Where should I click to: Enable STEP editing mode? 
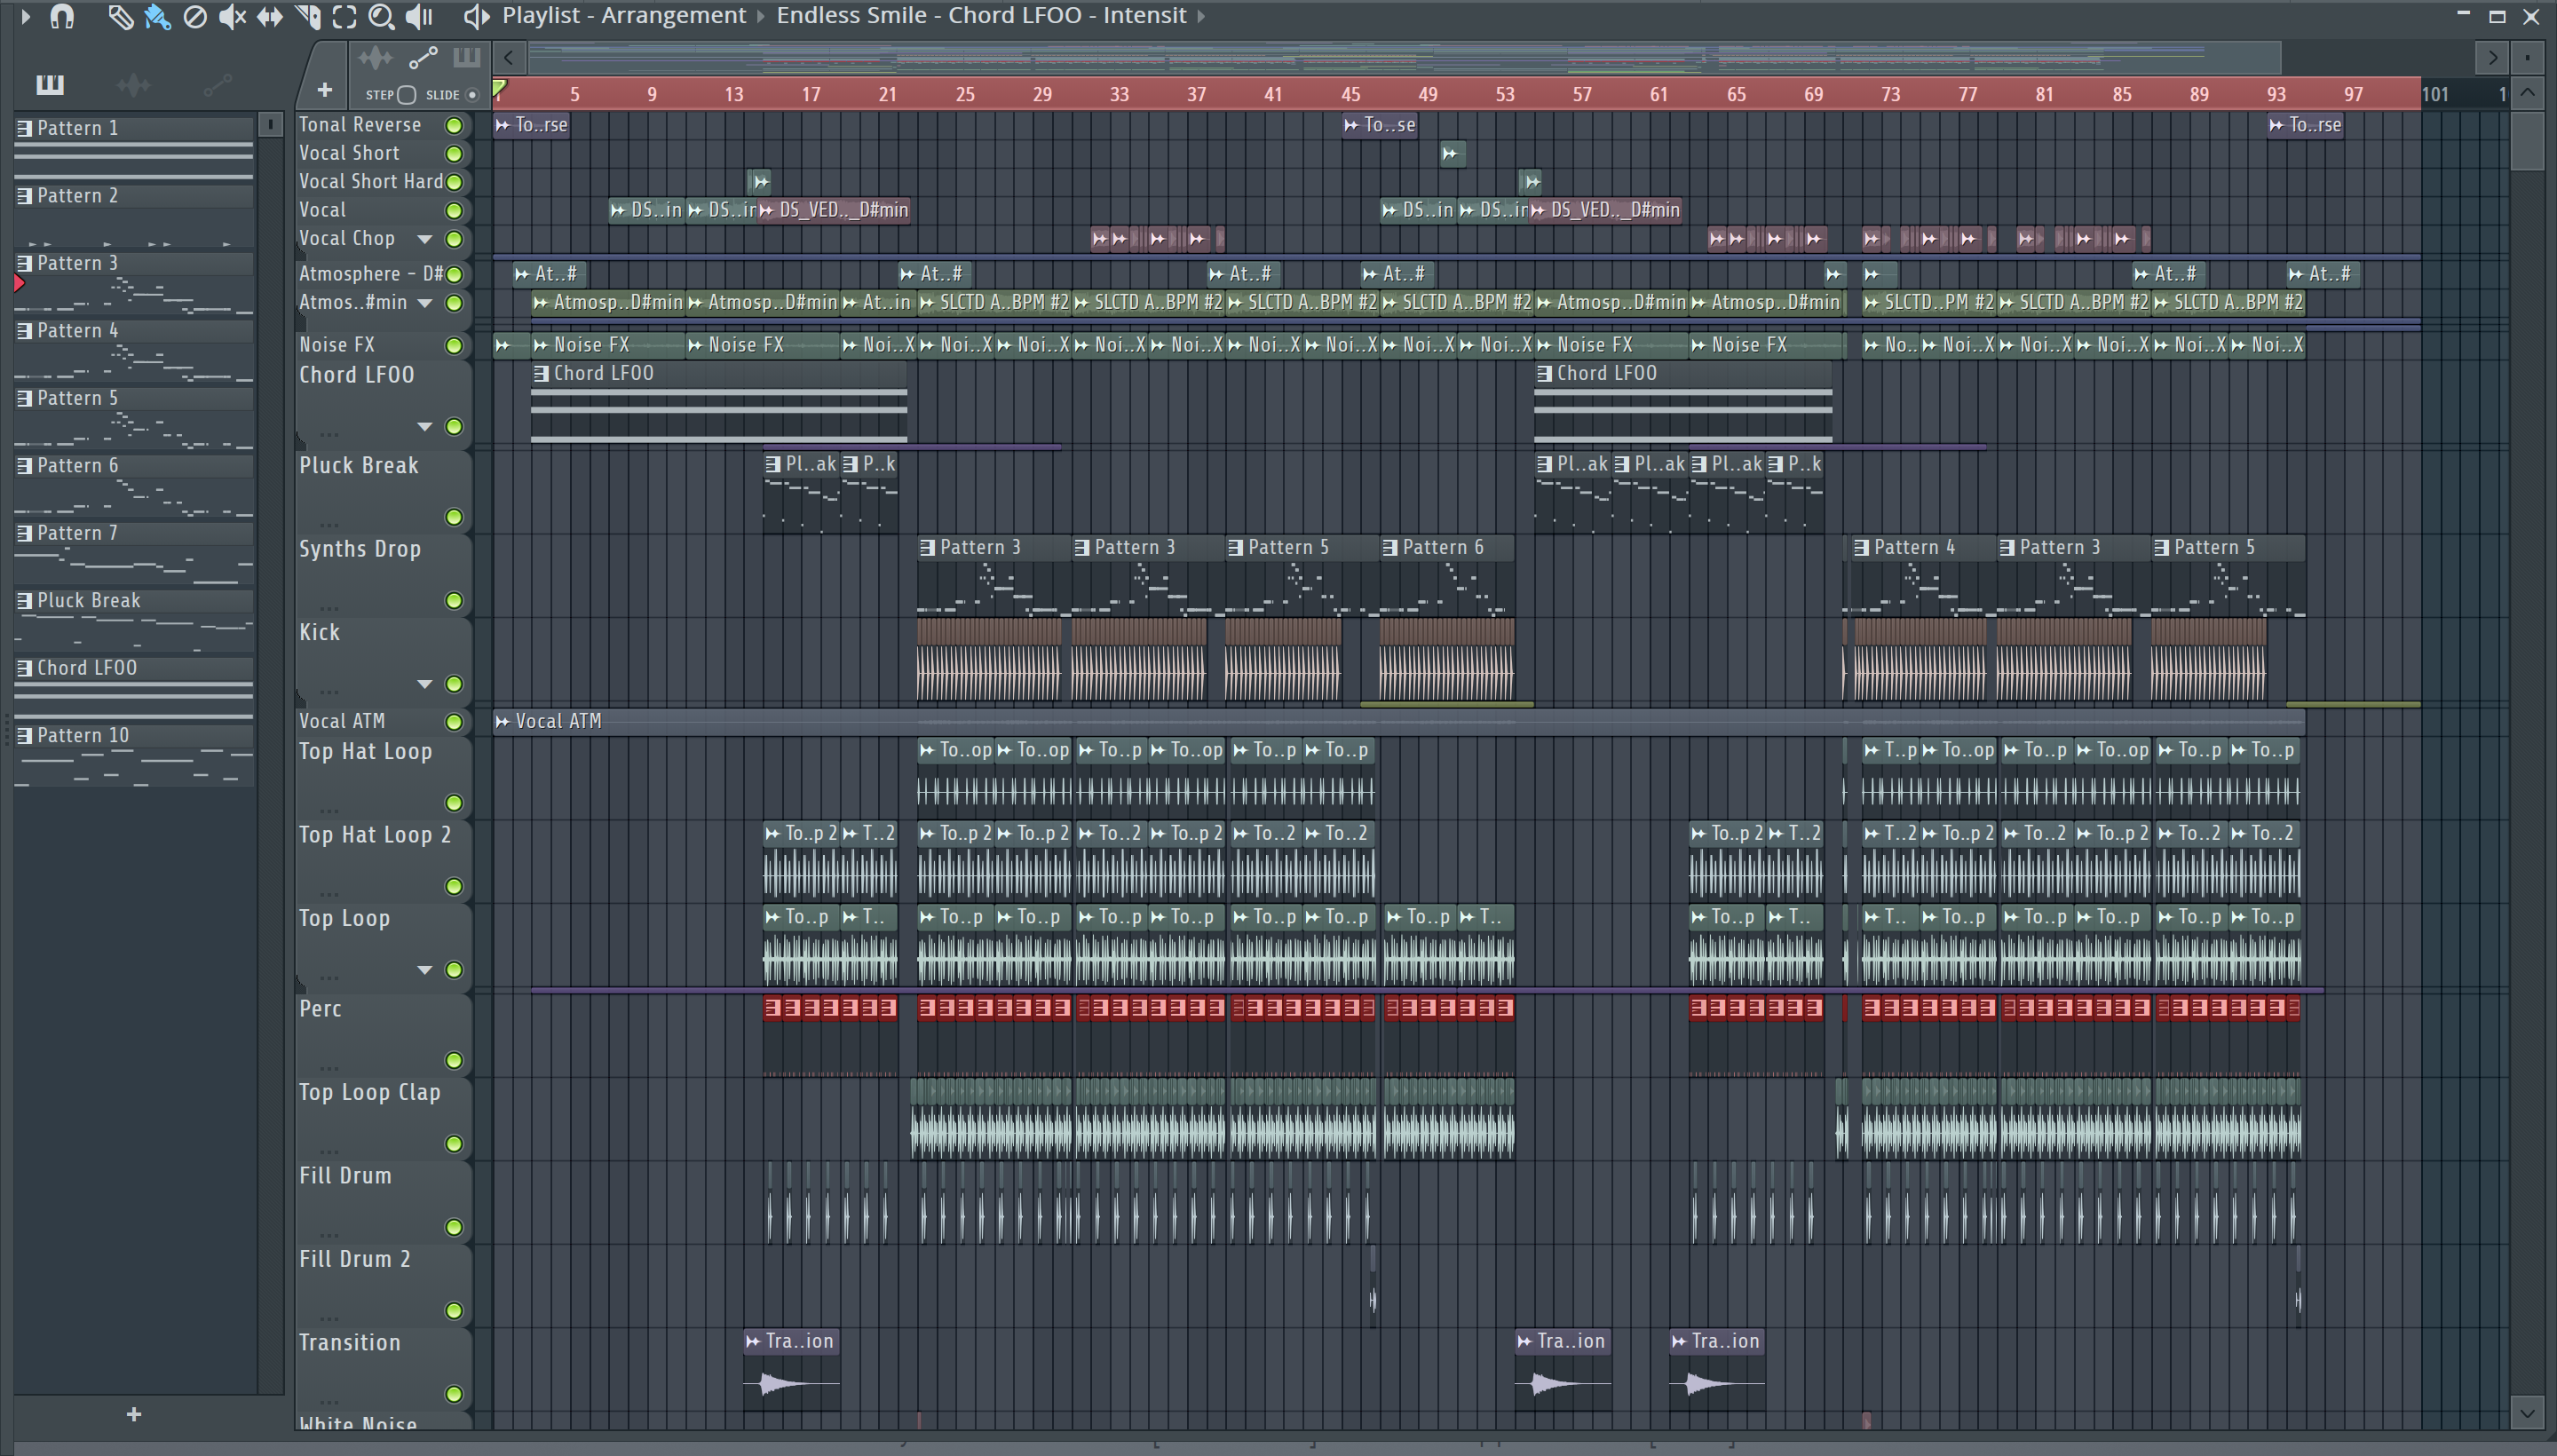(x=406, y=95)
